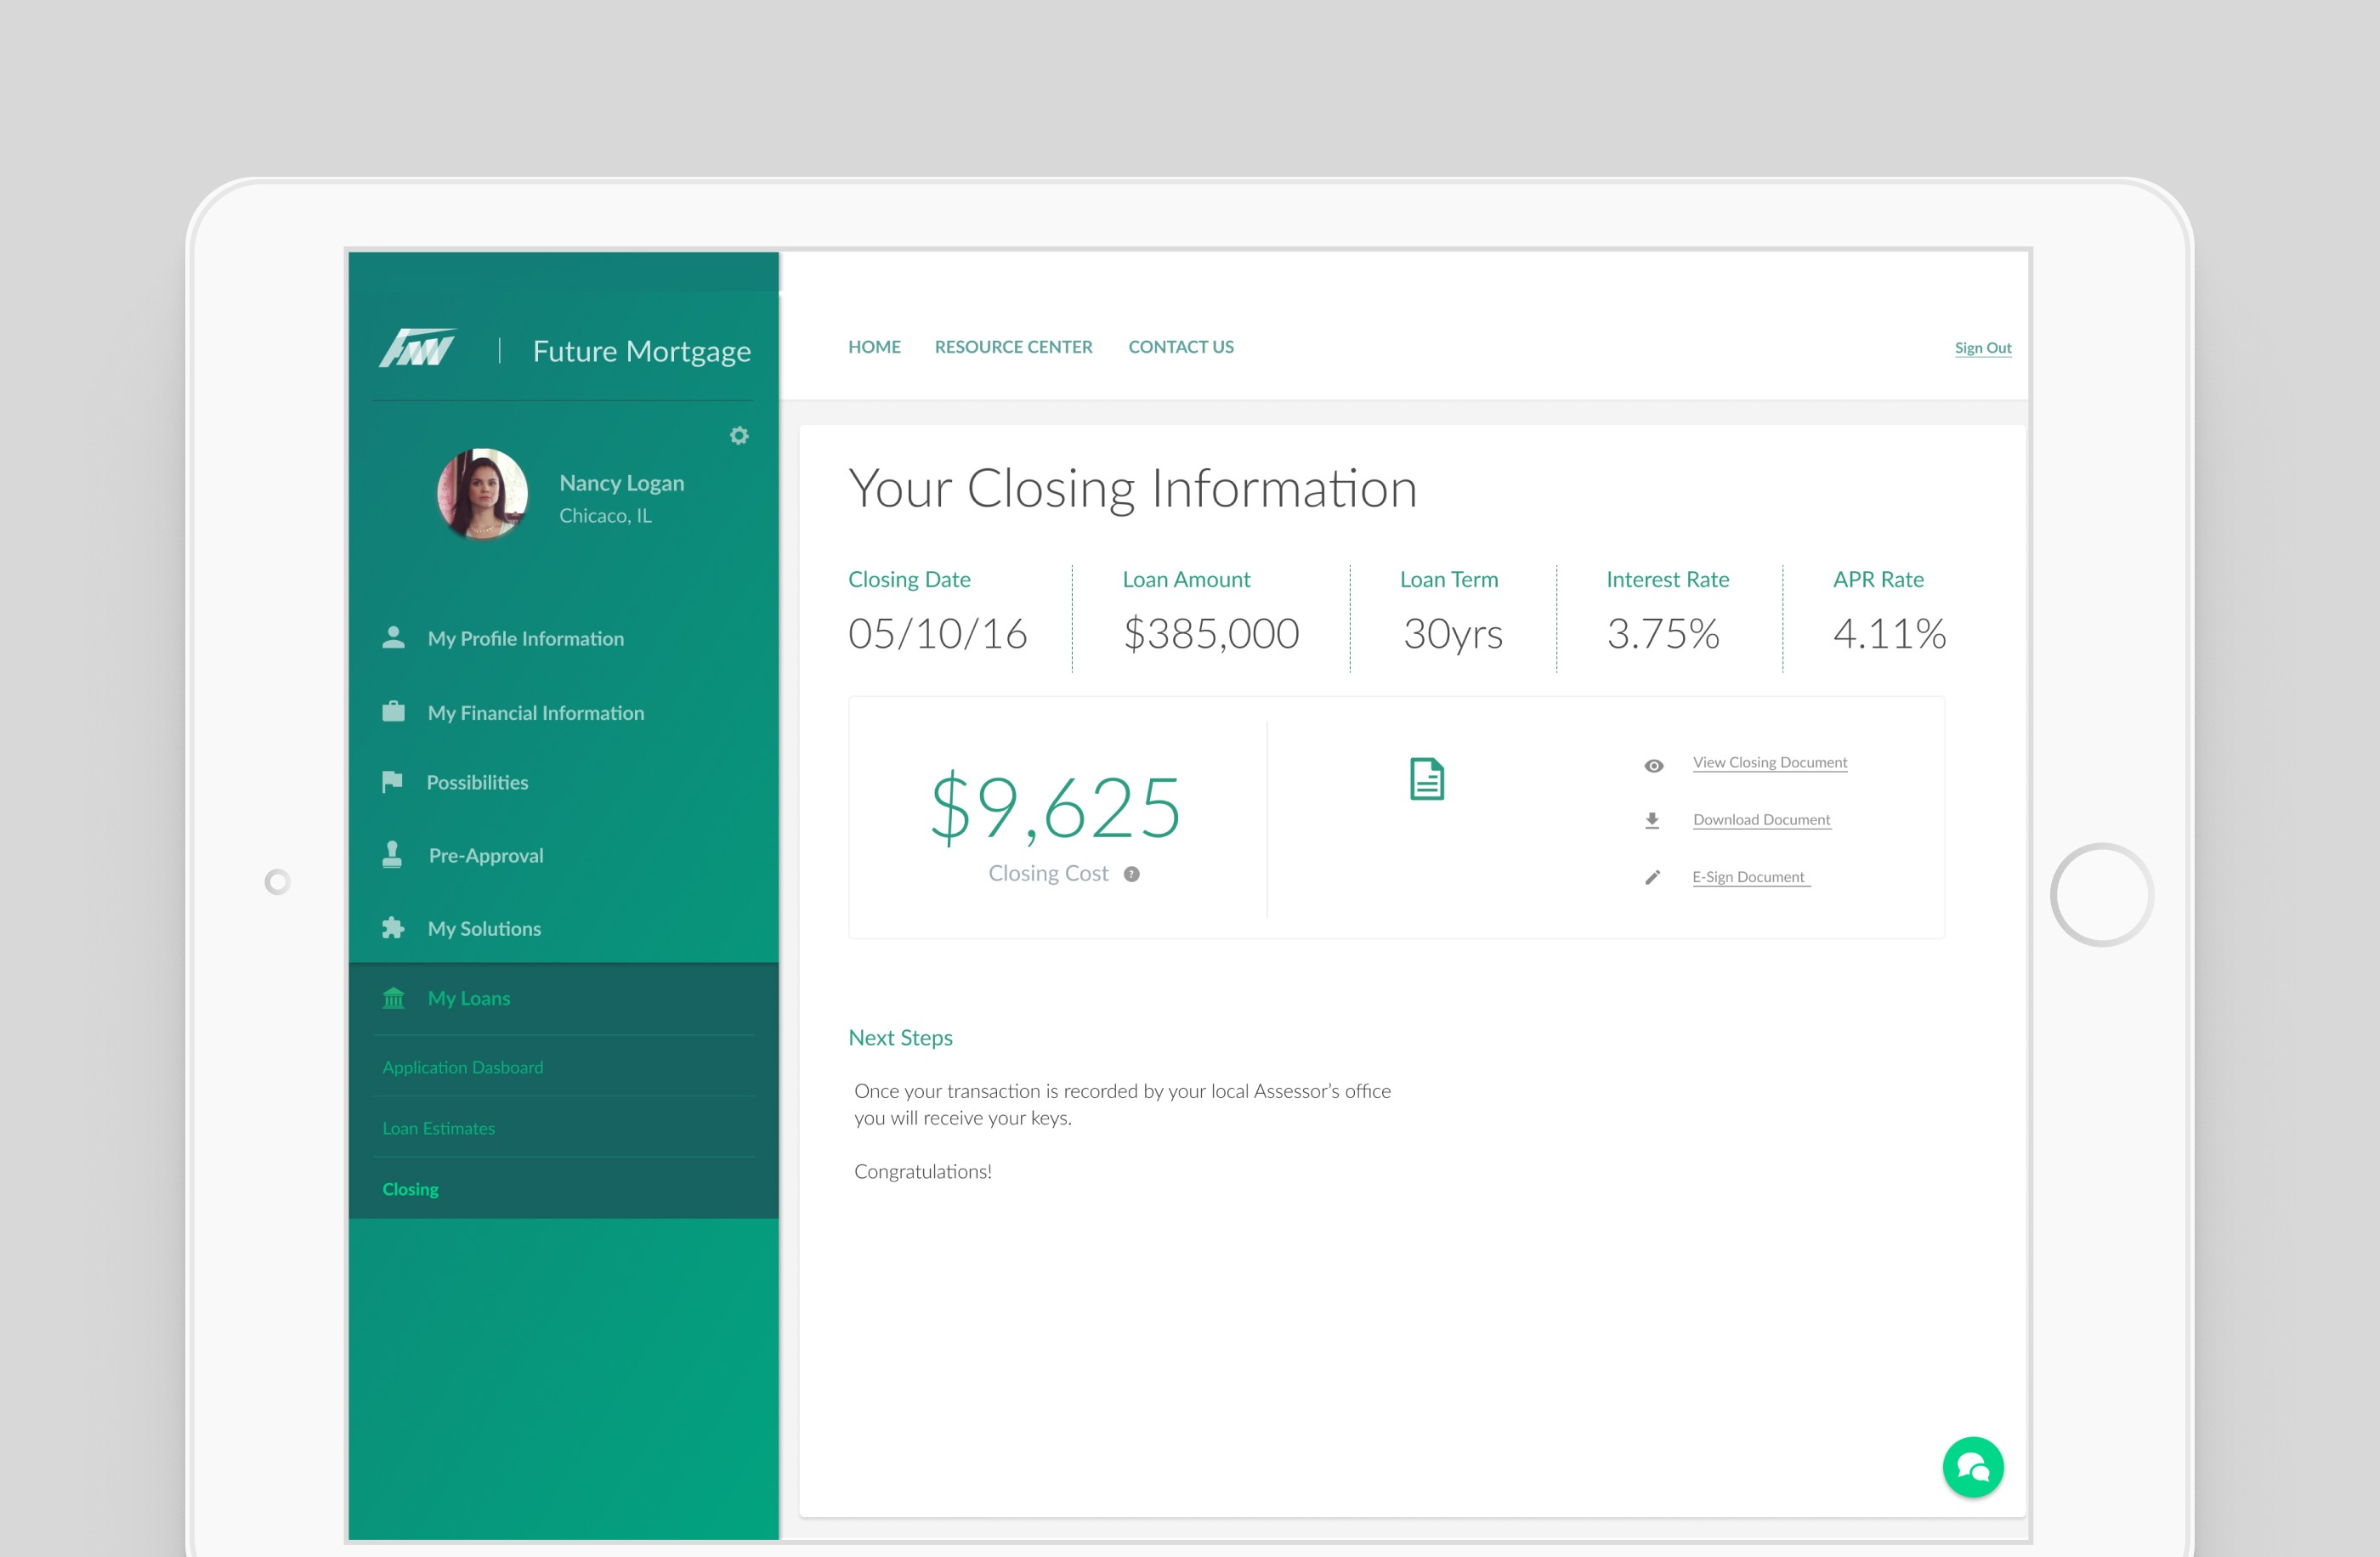This screenshot has width=2380, height=1557.
Task: Select My Financial Information menu item
Action: point(535,713)
